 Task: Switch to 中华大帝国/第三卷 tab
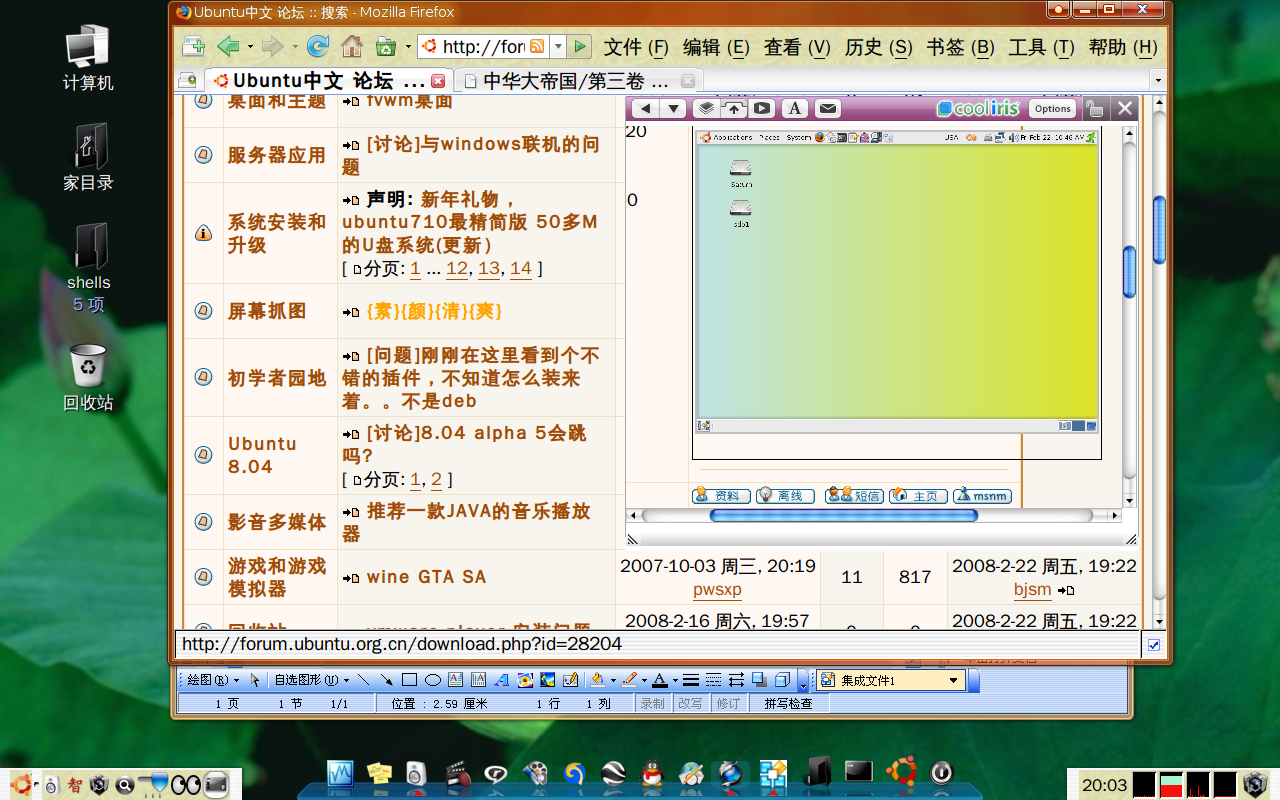(578, 81)
